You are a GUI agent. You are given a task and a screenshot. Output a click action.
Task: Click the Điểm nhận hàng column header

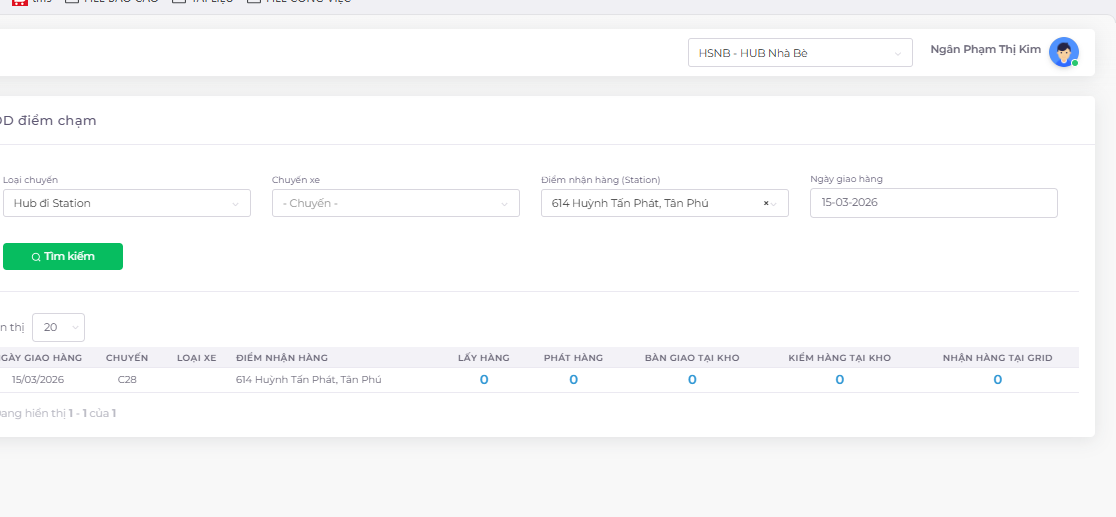(282, 358)
